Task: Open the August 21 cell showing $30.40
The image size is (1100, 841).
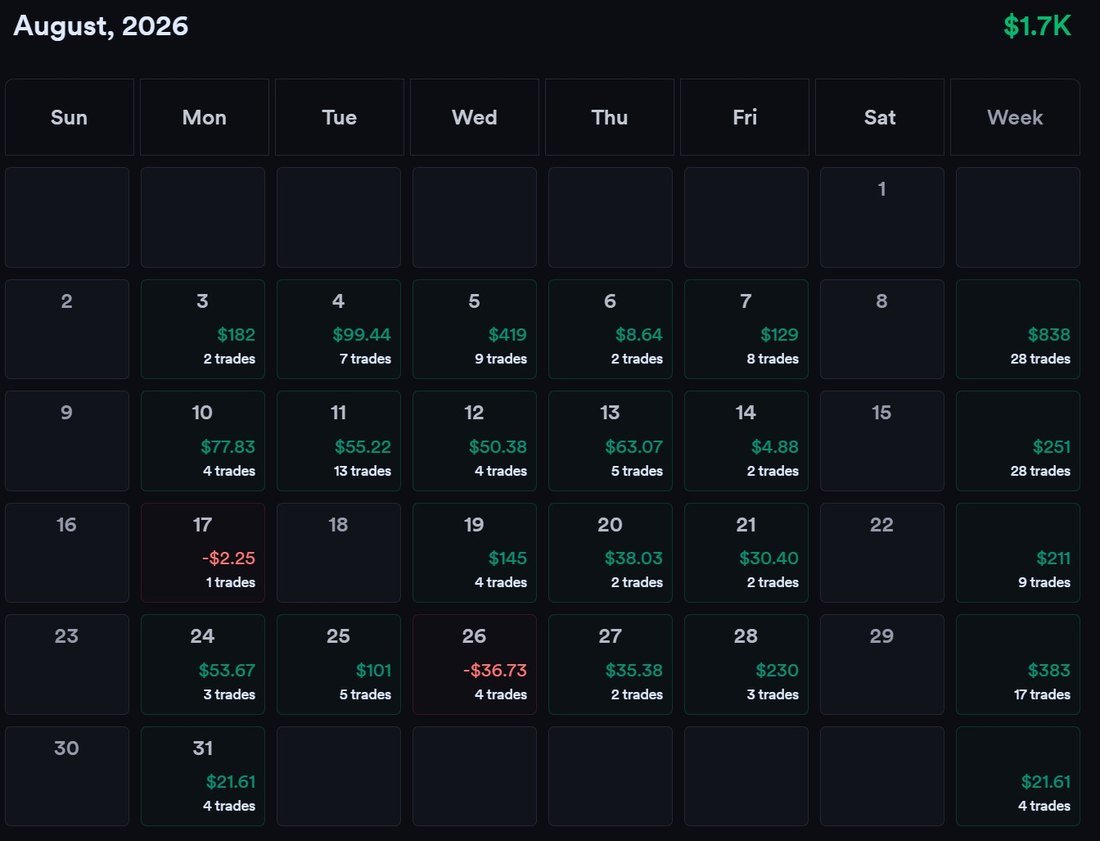Action: [x=746, y=553]
